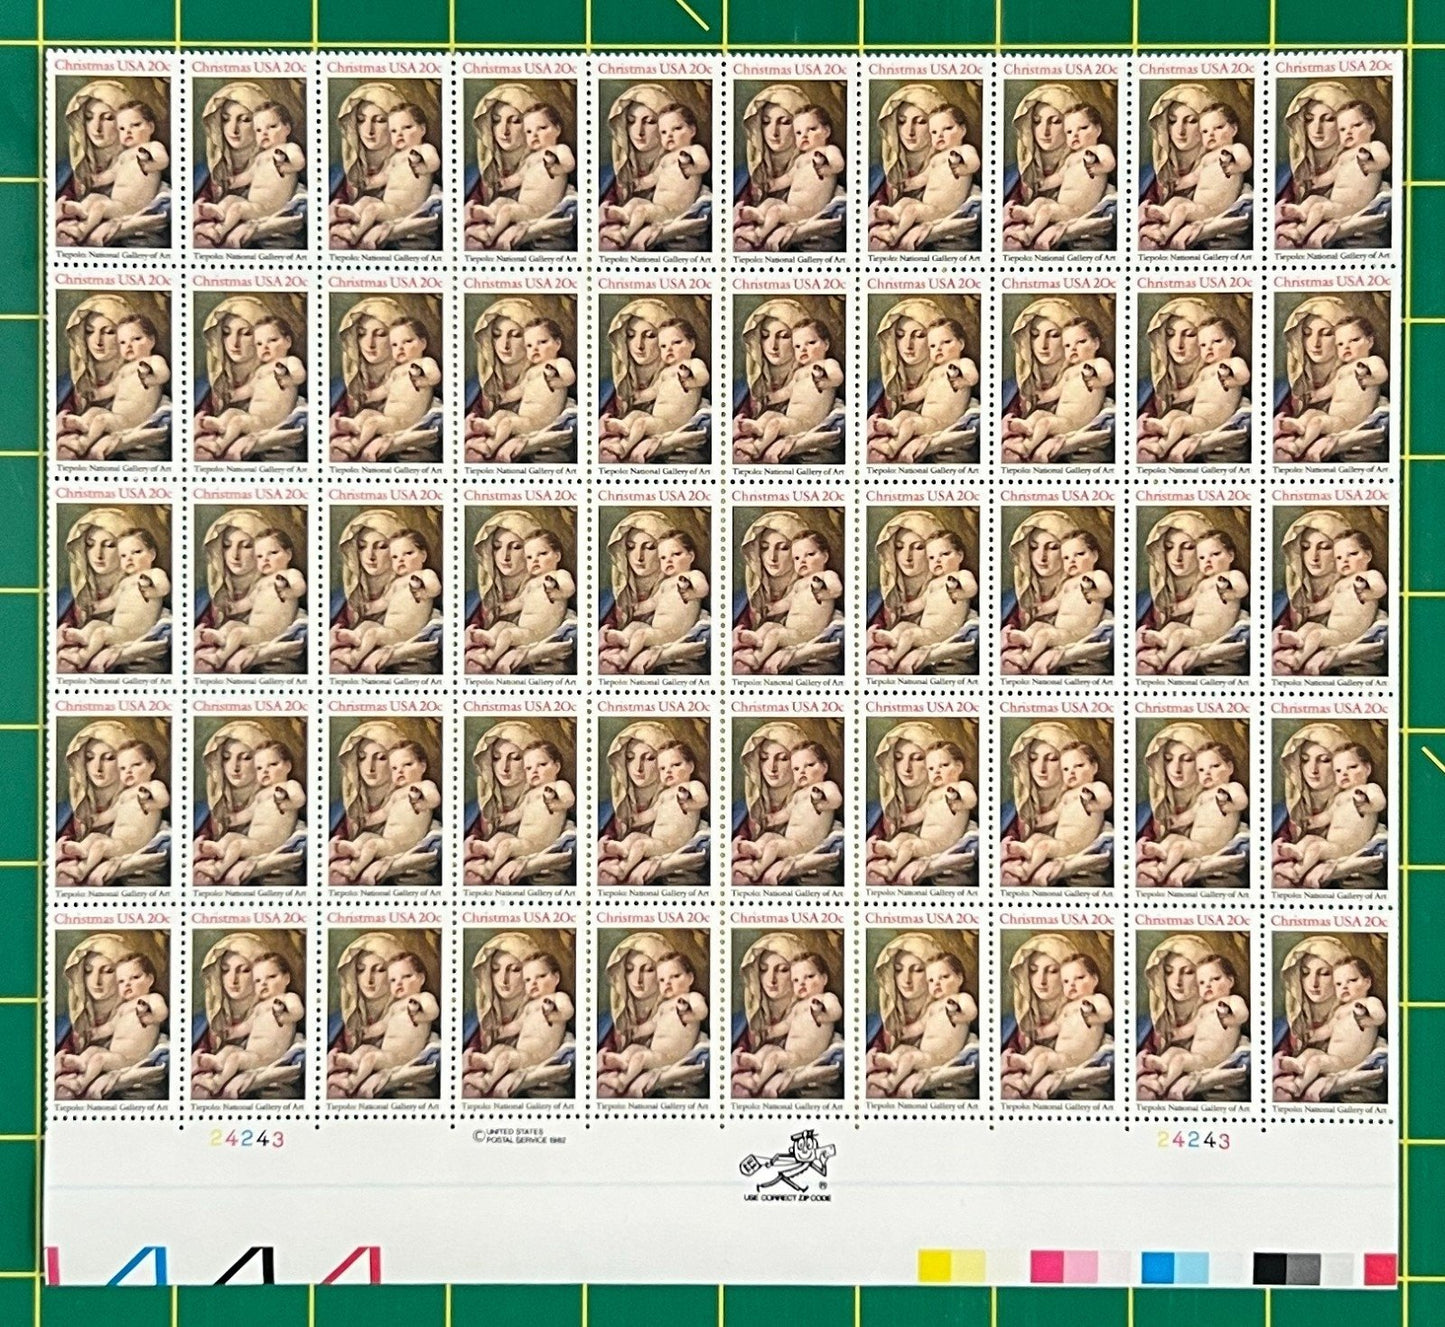Viewport: 1445px width, 1327px height.
Task: Click the stamp directly above the right plate number
Action: 1194,1013
